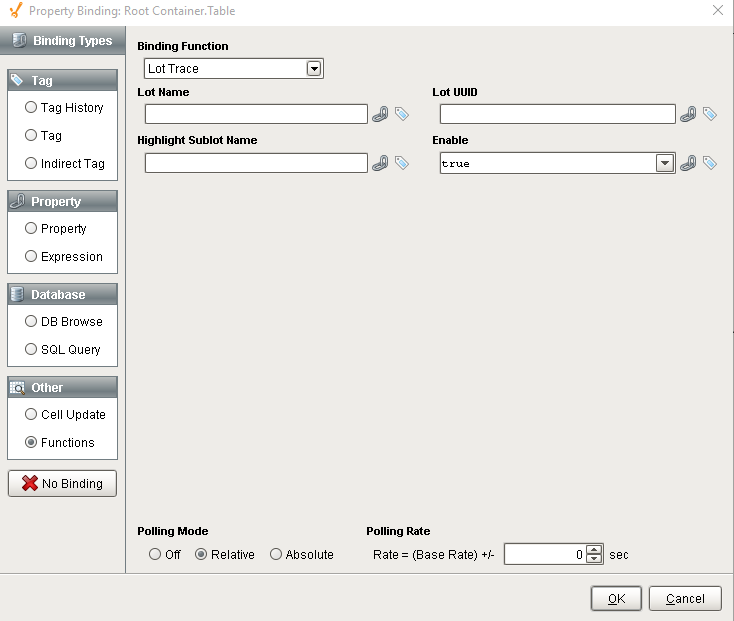734x621 pixels.
Task: Click the link icon beside Lot UUID
Action: [x=688, y=114]
